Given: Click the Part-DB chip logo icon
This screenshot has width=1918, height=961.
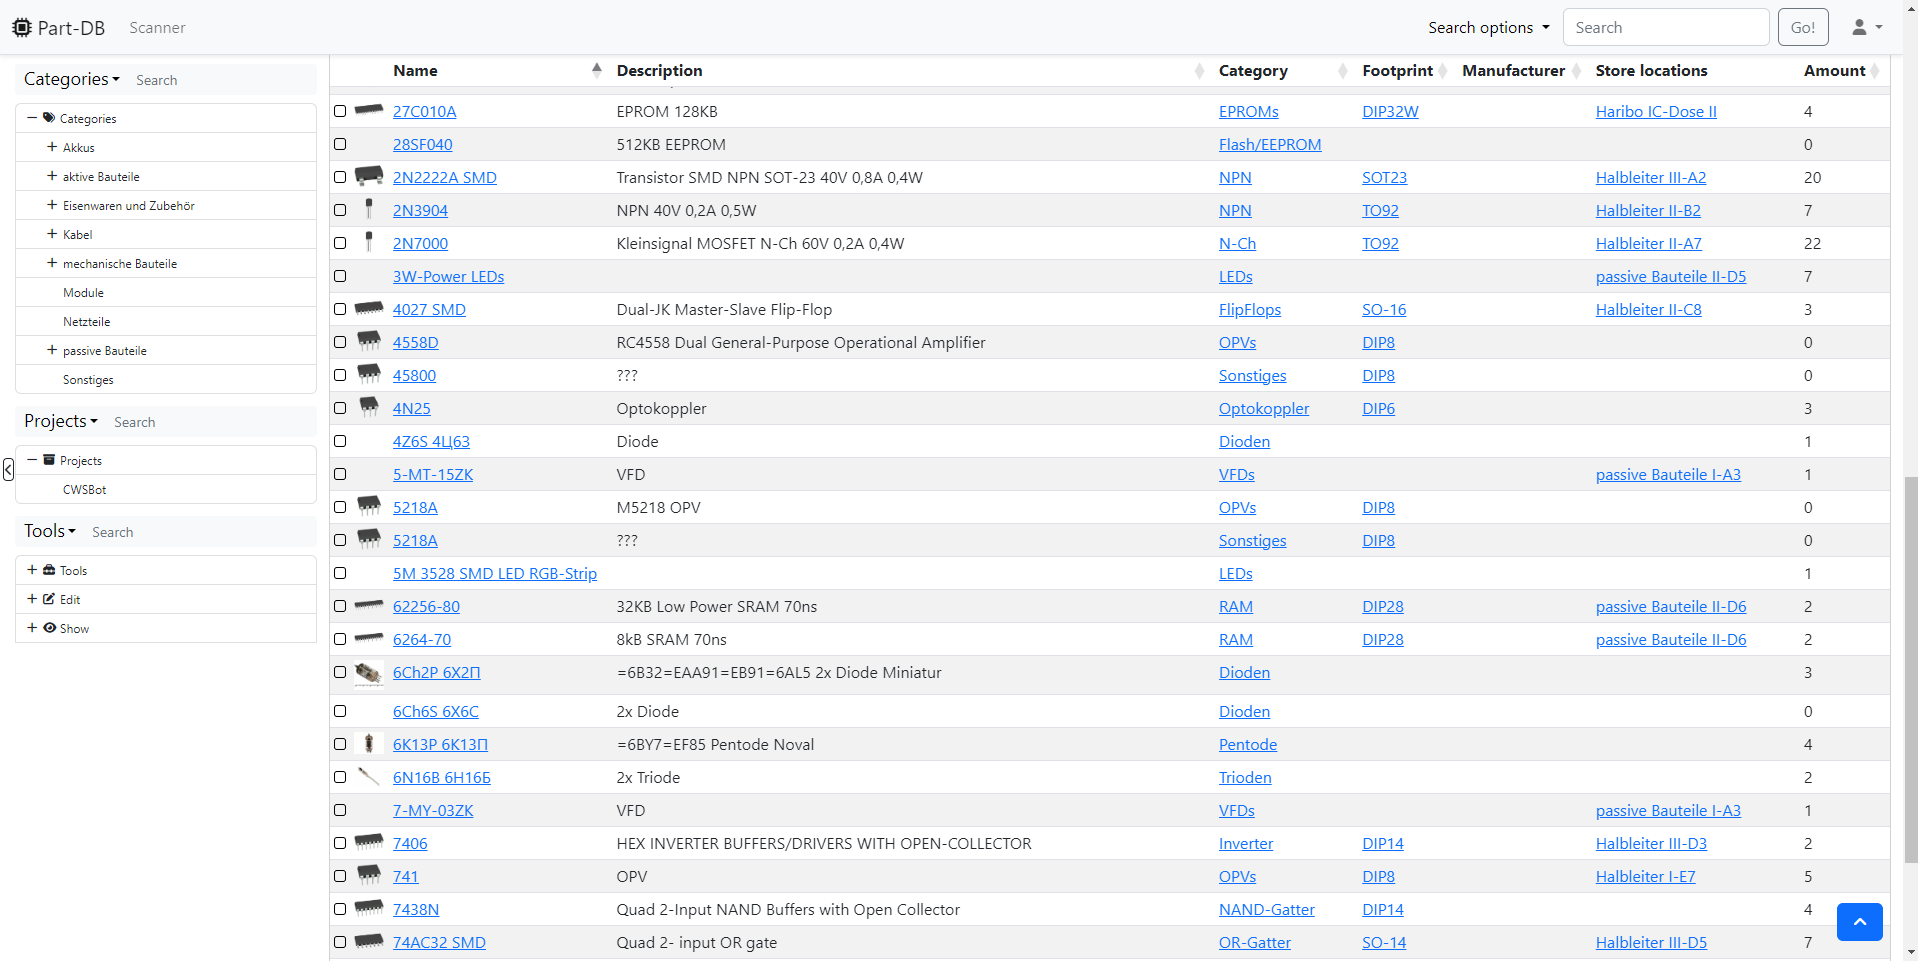Looking at the screenshot, I should tap(20, 27).
